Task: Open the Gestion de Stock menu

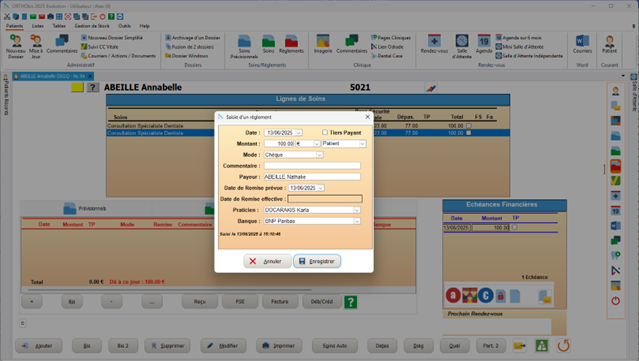Action: point(92,26)
